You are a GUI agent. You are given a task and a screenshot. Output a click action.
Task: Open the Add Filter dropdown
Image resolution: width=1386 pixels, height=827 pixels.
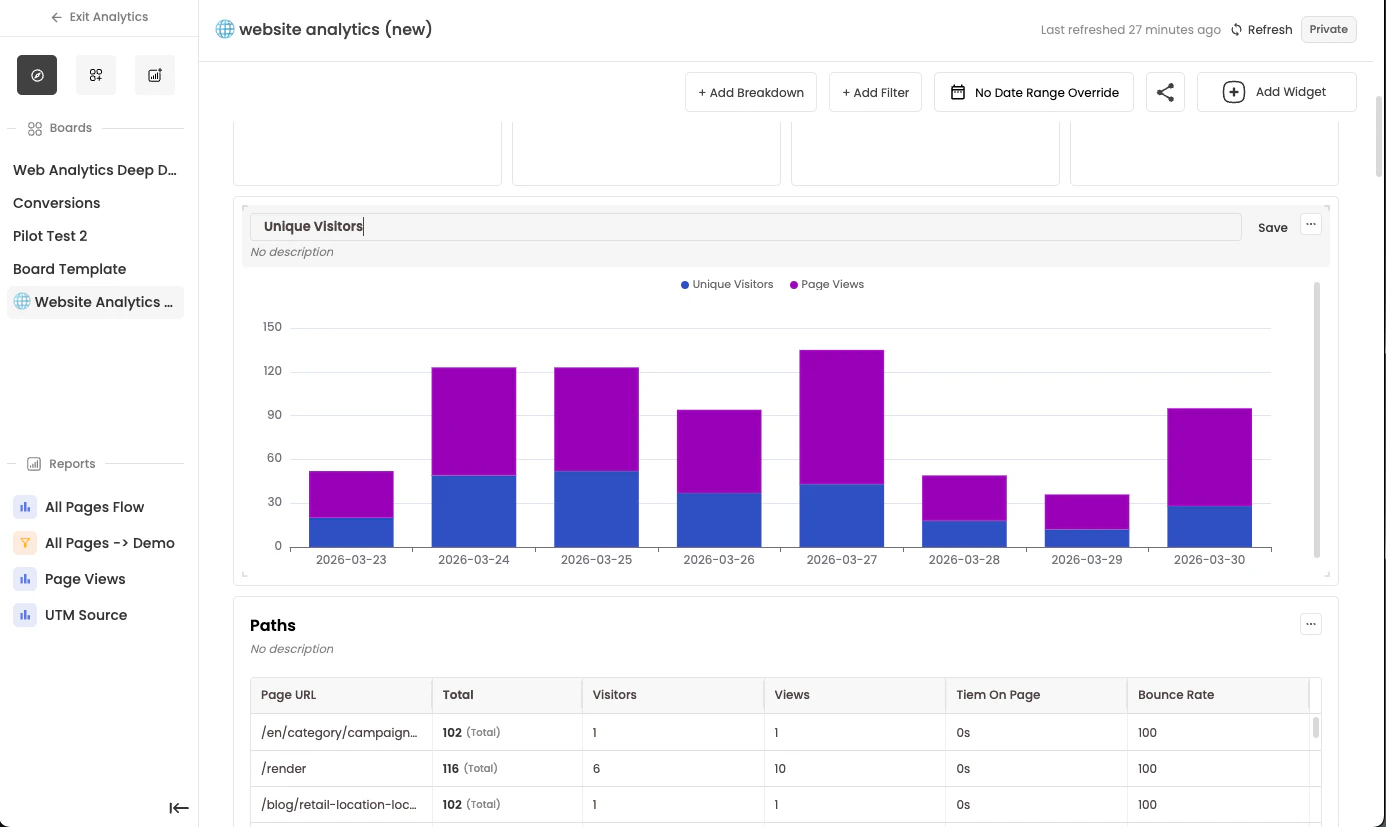(875, 92)
